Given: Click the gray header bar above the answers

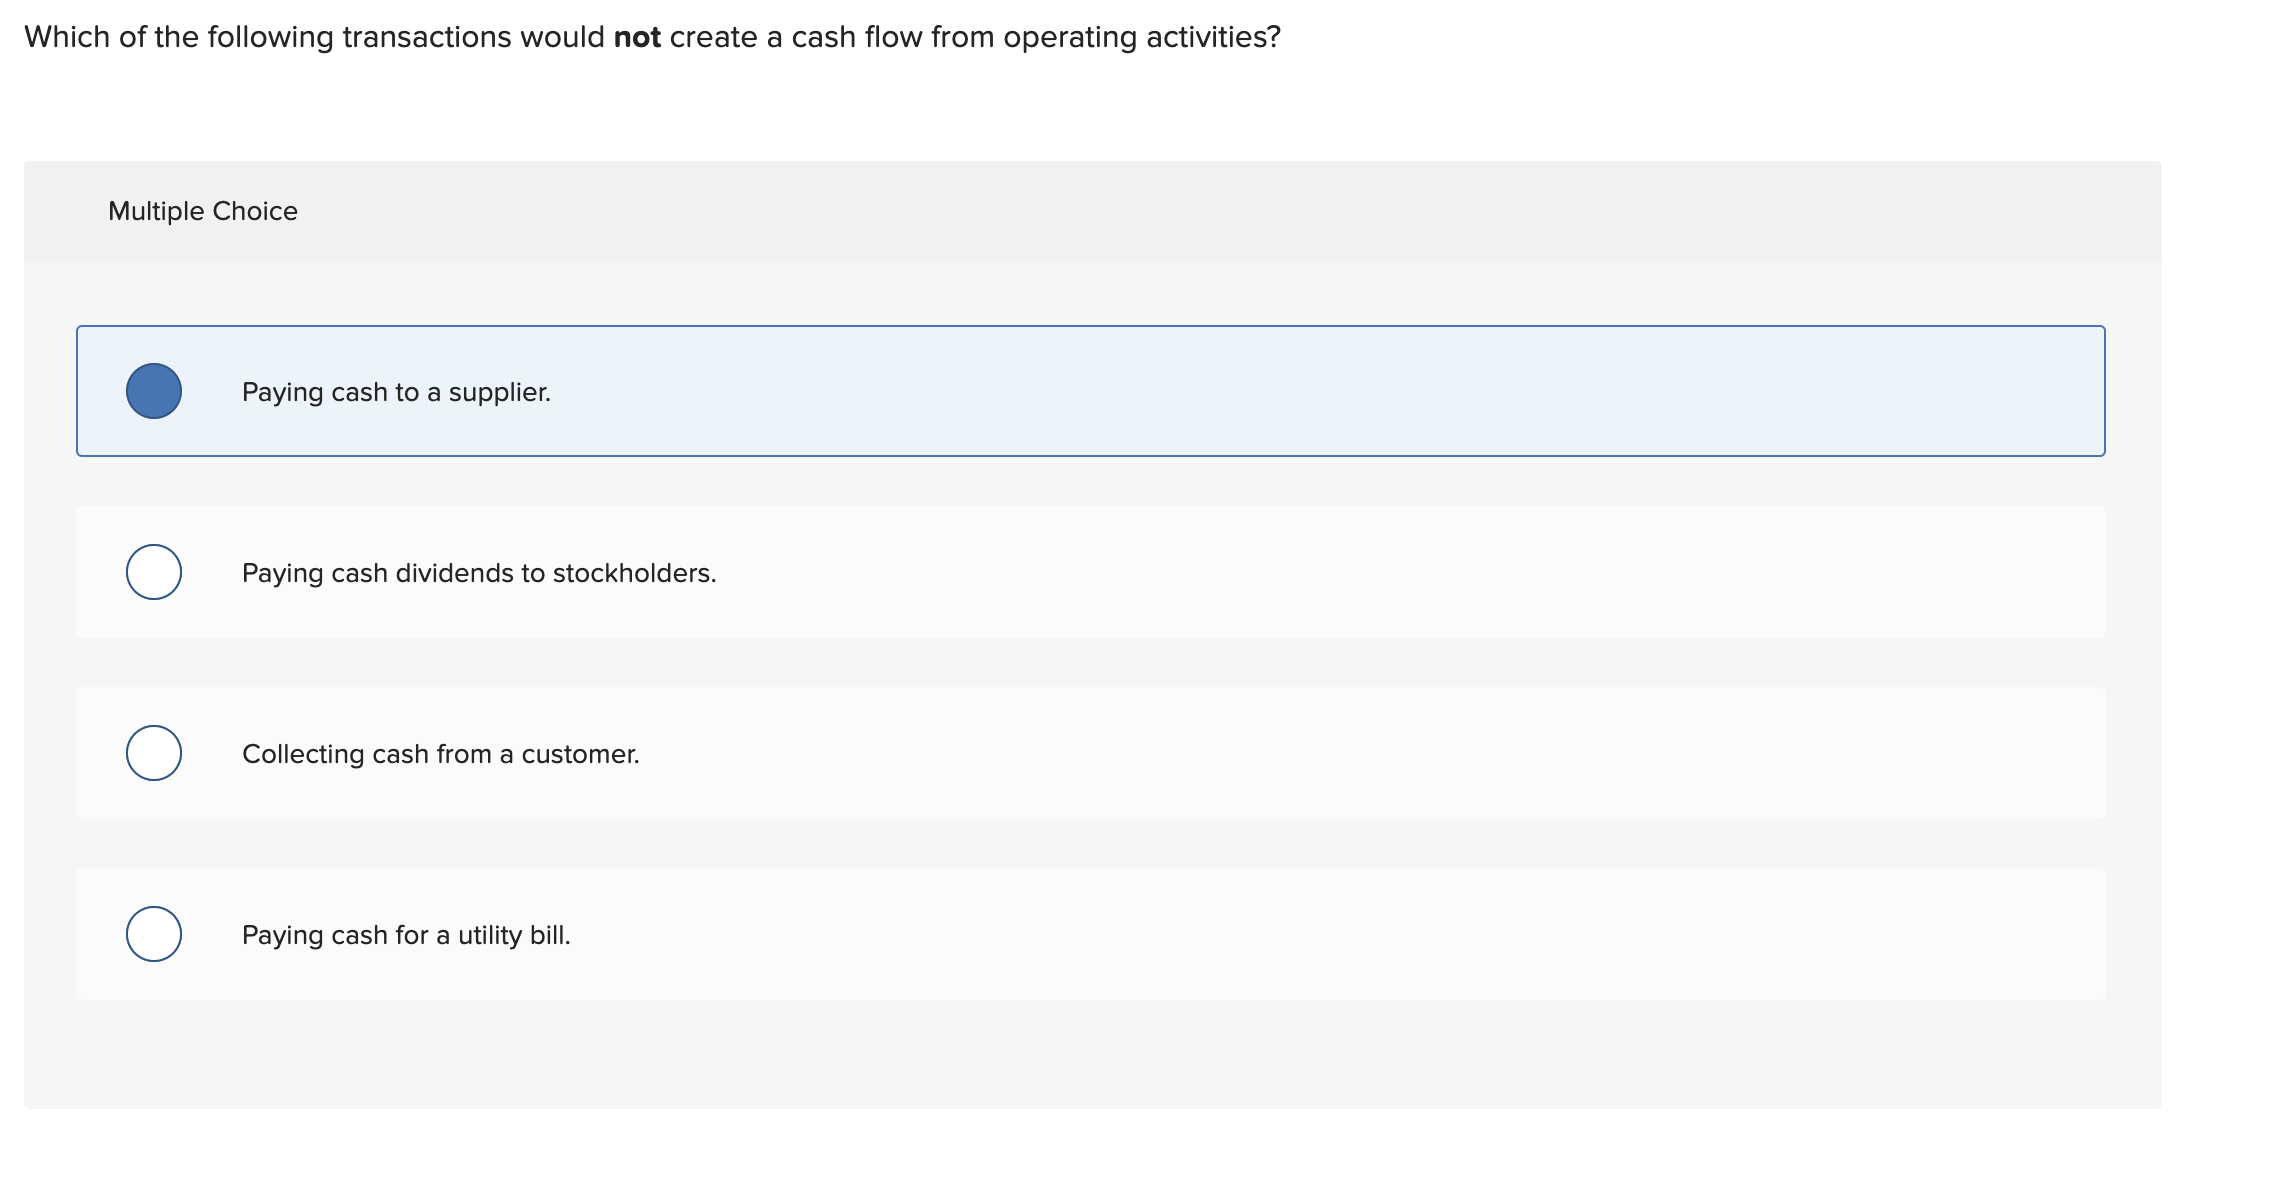Looking at the screenshot, I should tap(1090, 211).
